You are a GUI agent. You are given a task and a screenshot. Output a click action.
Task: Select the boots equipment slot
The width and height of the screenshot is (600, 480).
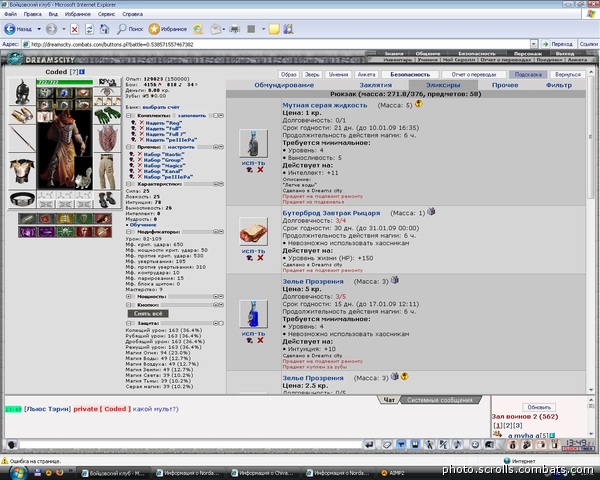pyautogui.click(x=107, y=199)
